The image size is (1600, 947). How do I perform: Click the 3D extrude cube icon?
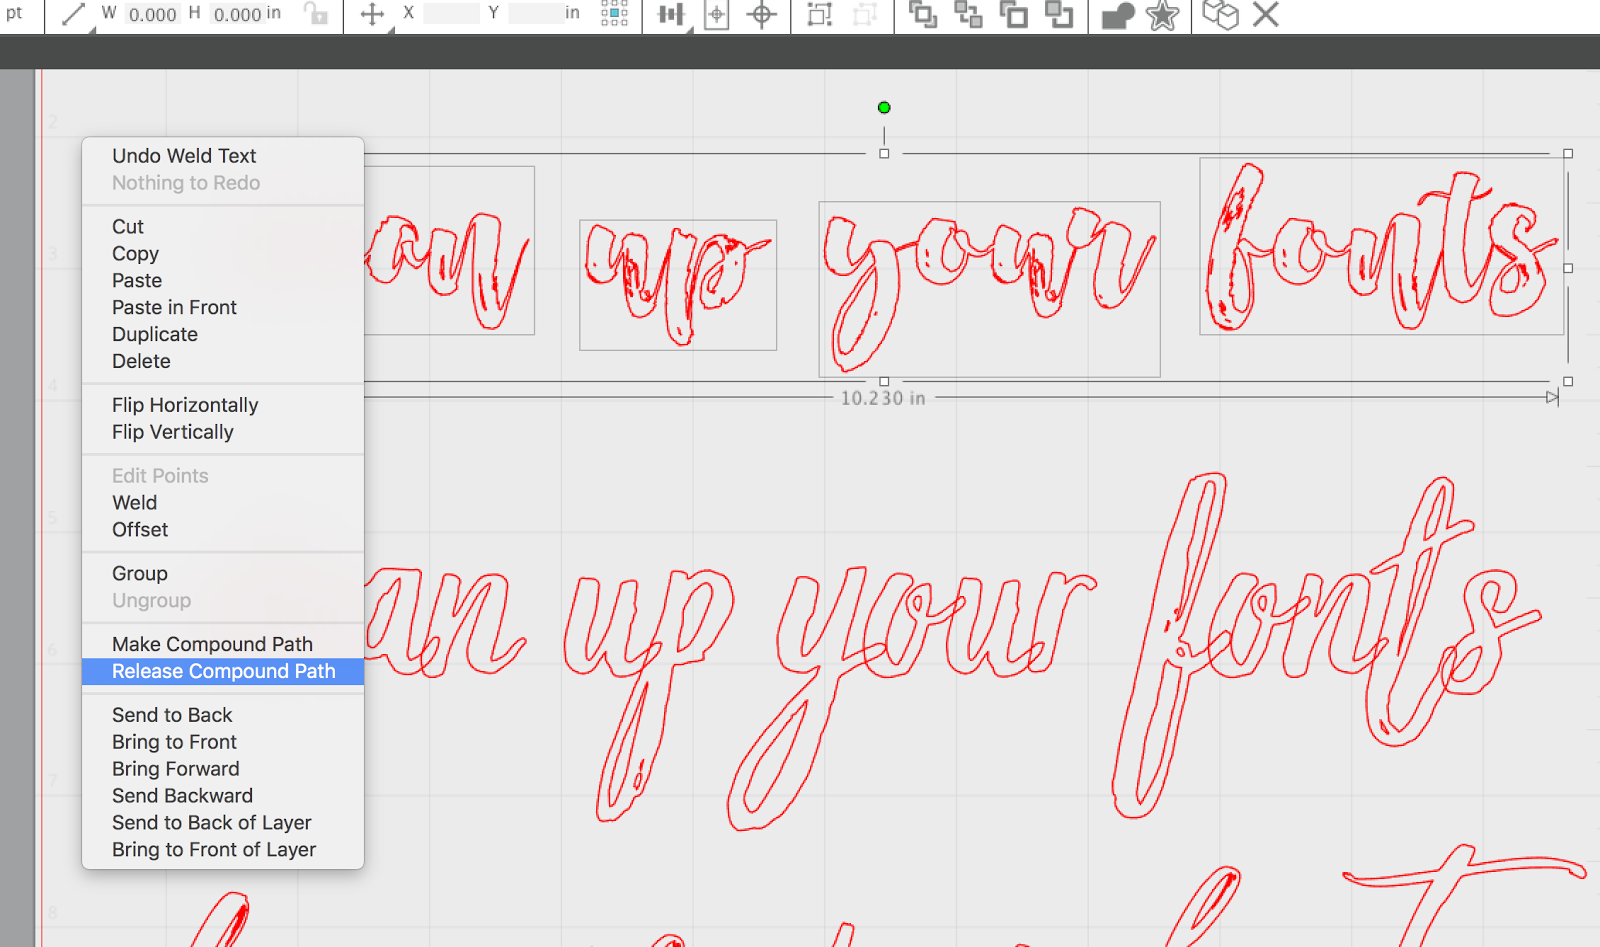1222,15
